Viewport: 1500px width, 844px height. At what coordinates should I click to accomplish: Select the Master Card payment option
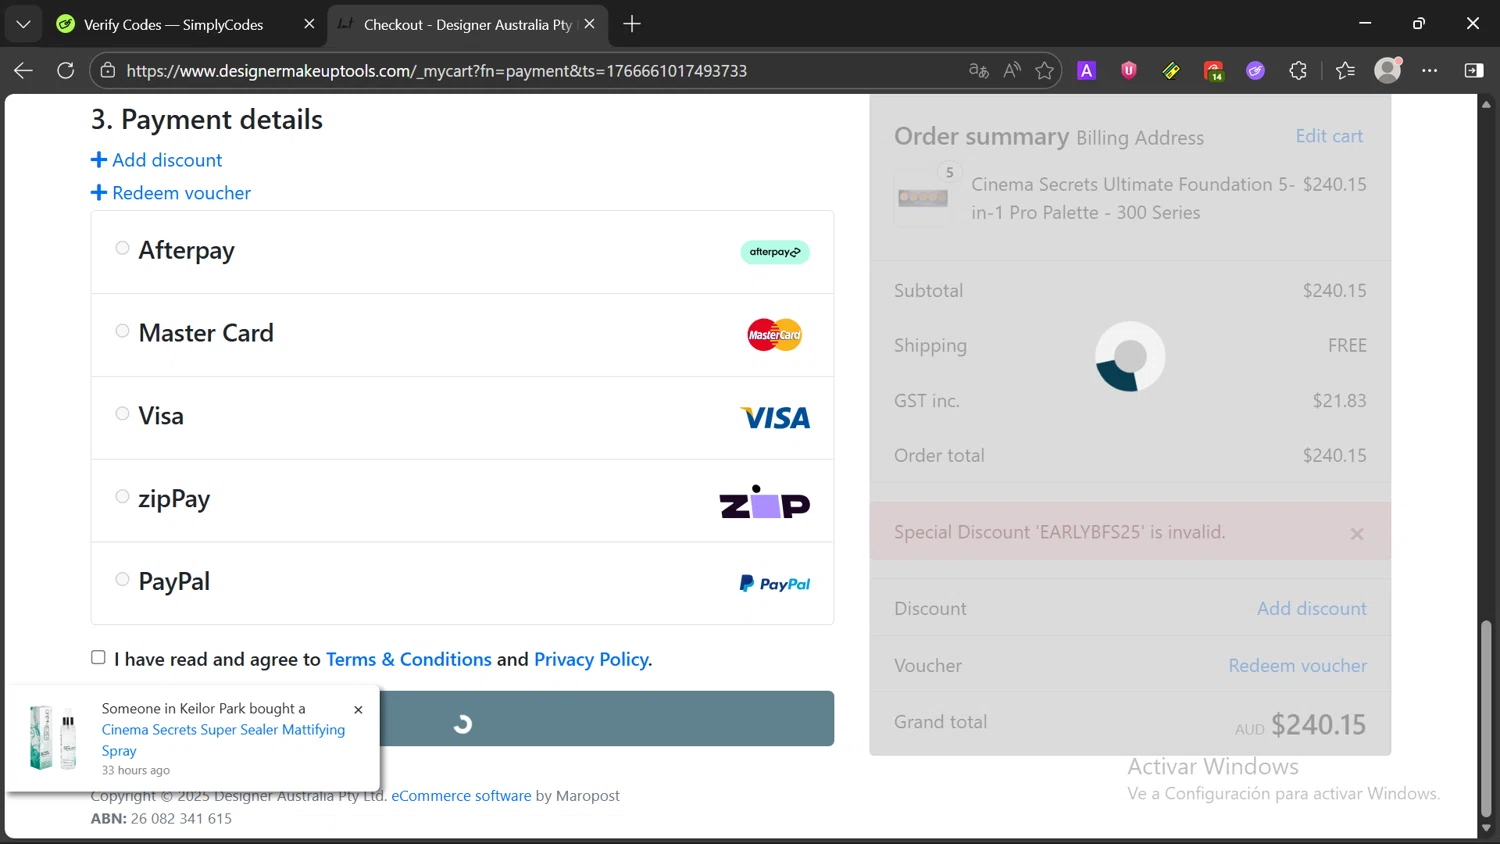122,331
